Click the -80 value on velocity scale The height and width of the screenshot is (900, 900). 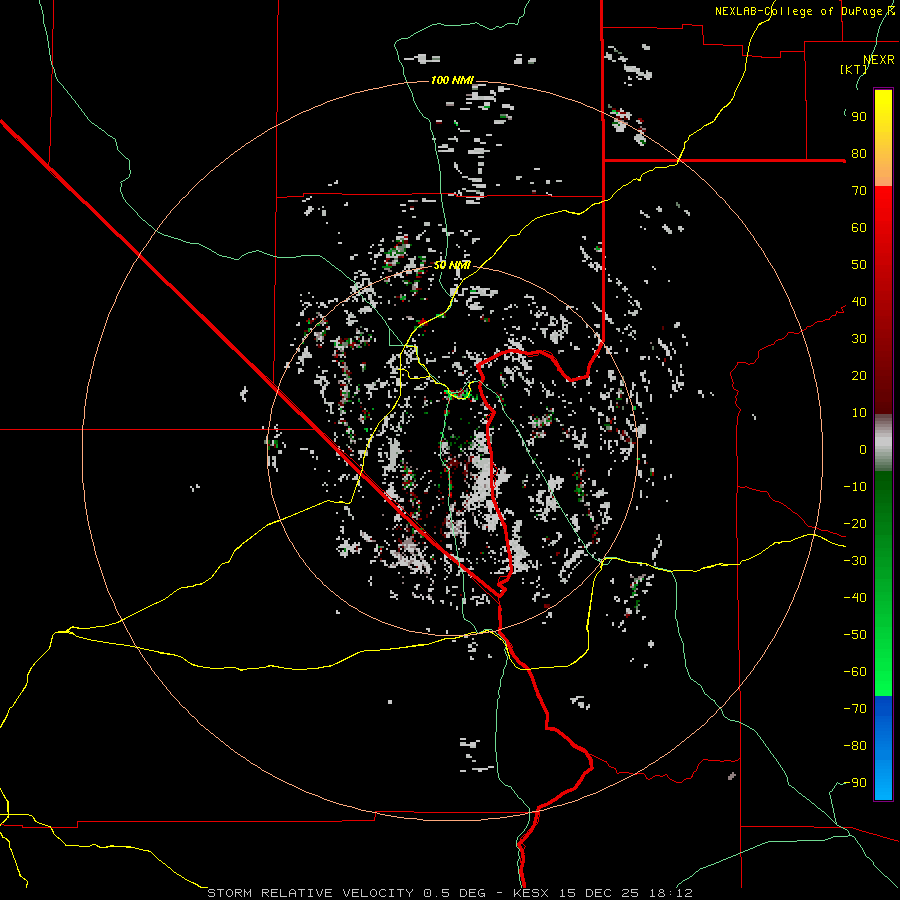(x=855, y=746)
